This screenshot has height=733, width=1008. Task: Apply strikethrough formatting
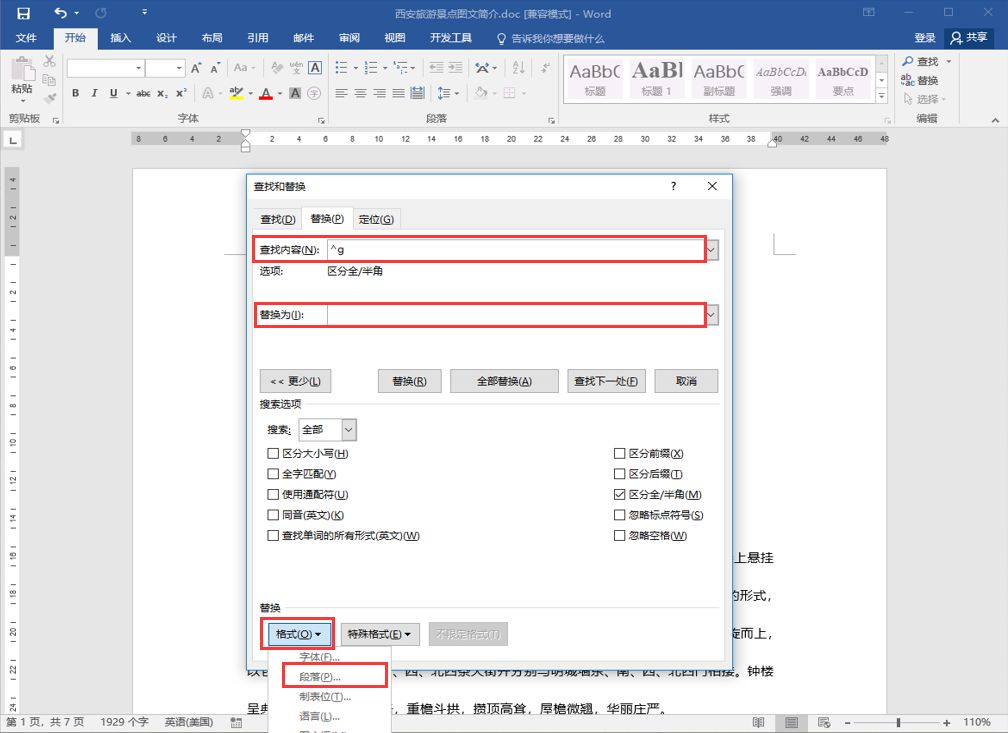(x=143, y=93)
